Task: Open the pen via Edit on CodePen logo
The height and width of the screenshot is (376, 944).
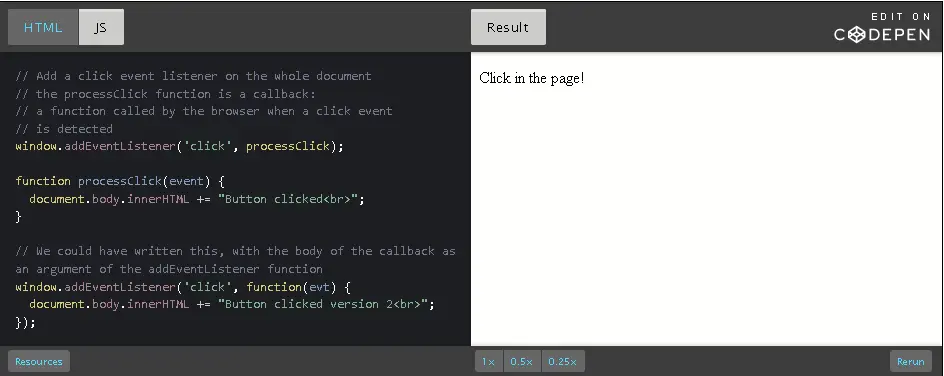Action: (882, 28)
